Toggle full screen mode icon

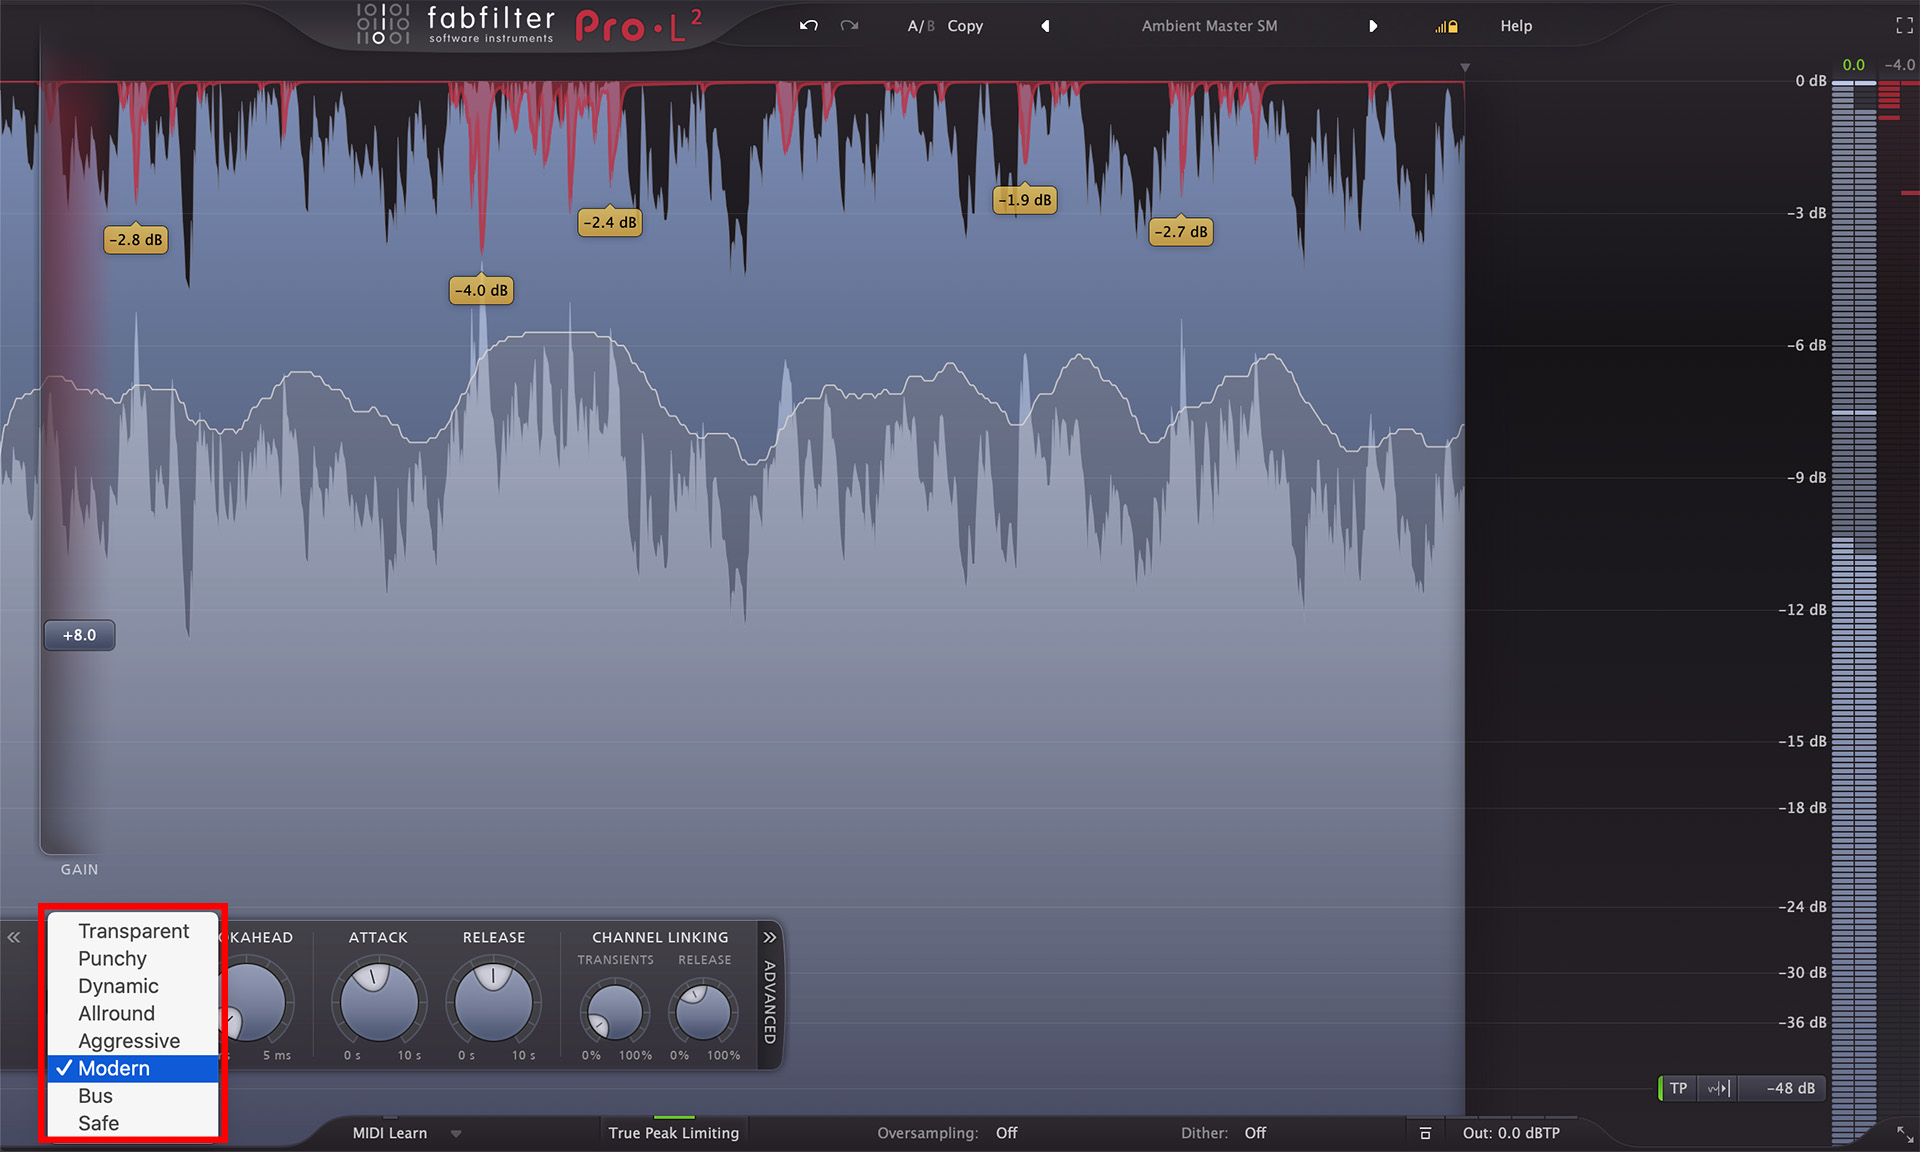[x=1904, y=26]
